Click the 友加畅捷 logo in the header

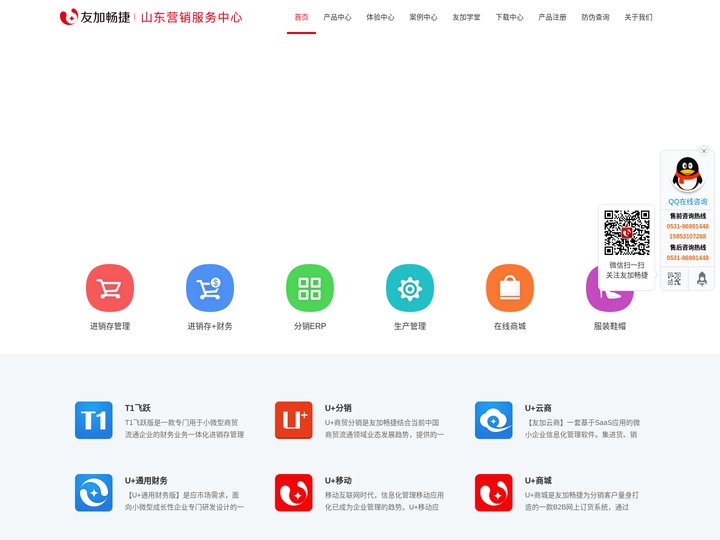click(x=95, y=17)
